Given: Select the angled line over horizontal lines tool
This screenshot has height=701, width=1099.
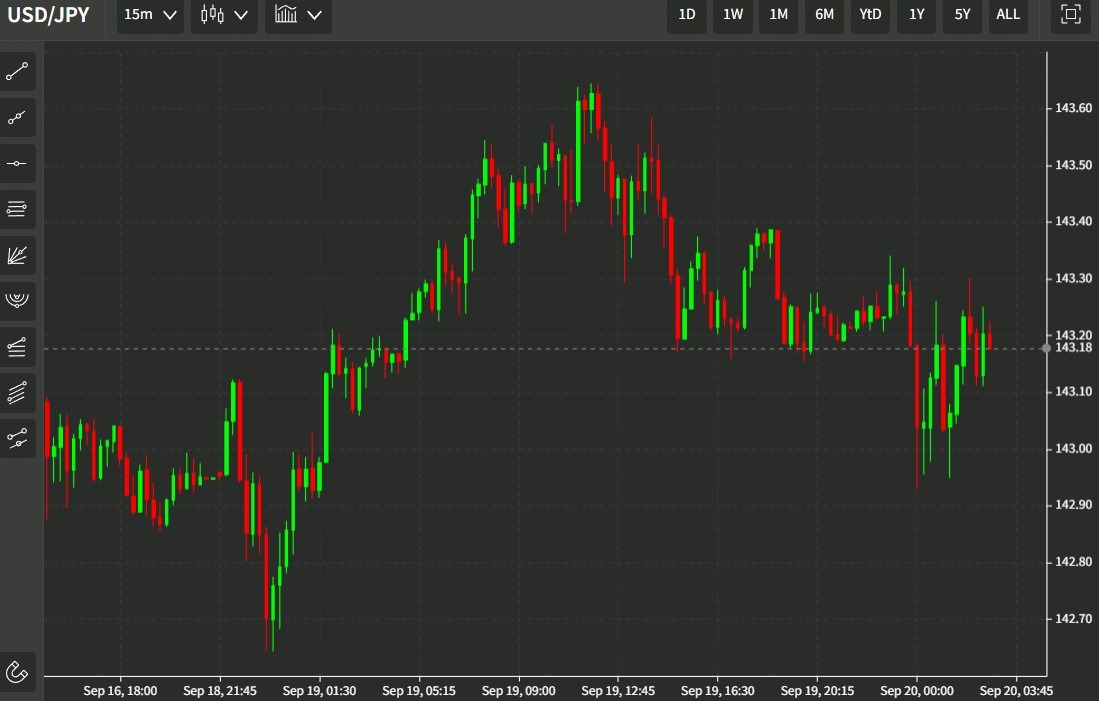Looking at the screenshot, I should 17,346.
